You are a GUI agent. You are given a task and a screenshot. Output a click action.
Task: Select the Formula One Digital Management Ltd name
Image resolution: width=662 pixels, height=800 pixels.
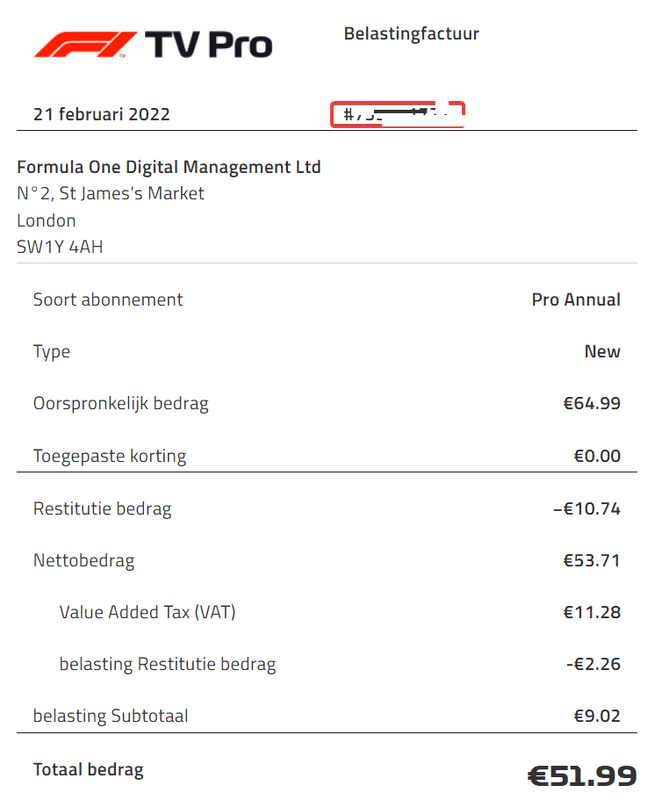point(169,167)
